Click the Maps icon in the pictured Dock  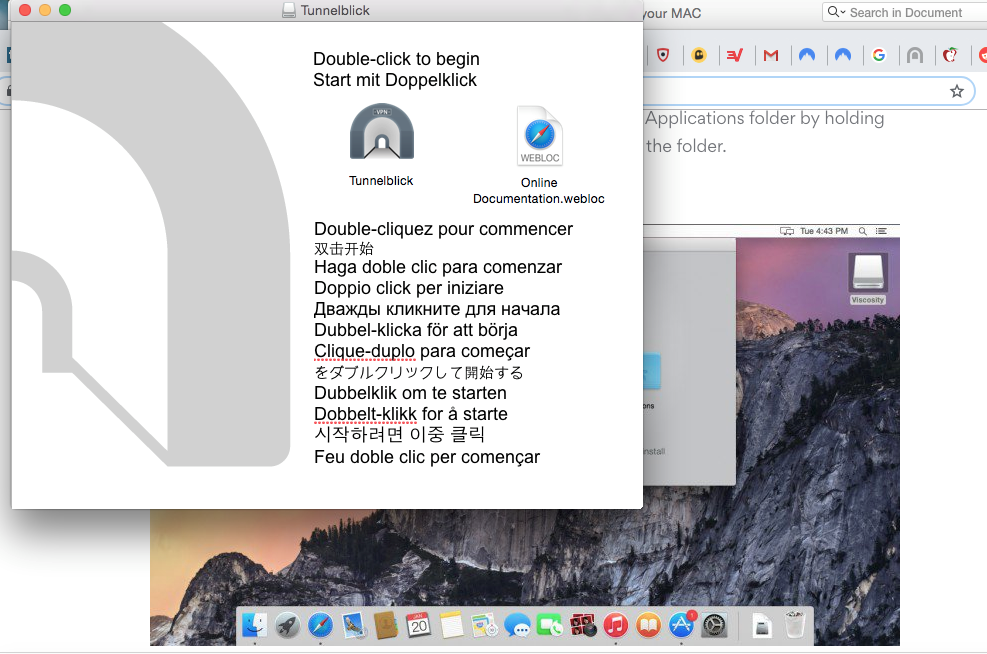[484, 626]
